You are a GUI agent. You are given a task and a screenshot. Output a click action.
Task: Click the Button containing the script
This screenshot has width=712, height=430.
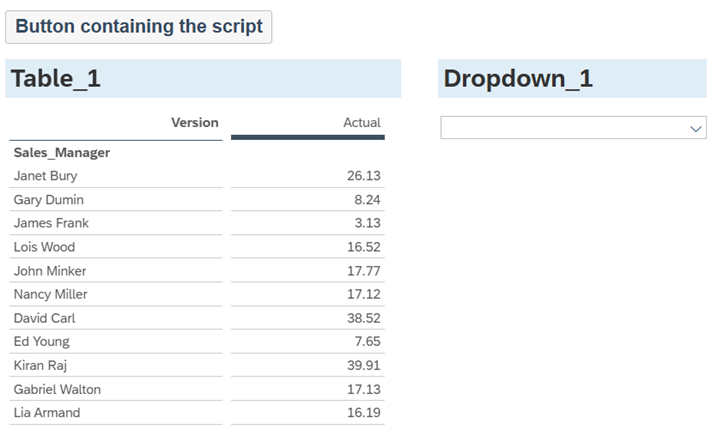pos(139,27)
